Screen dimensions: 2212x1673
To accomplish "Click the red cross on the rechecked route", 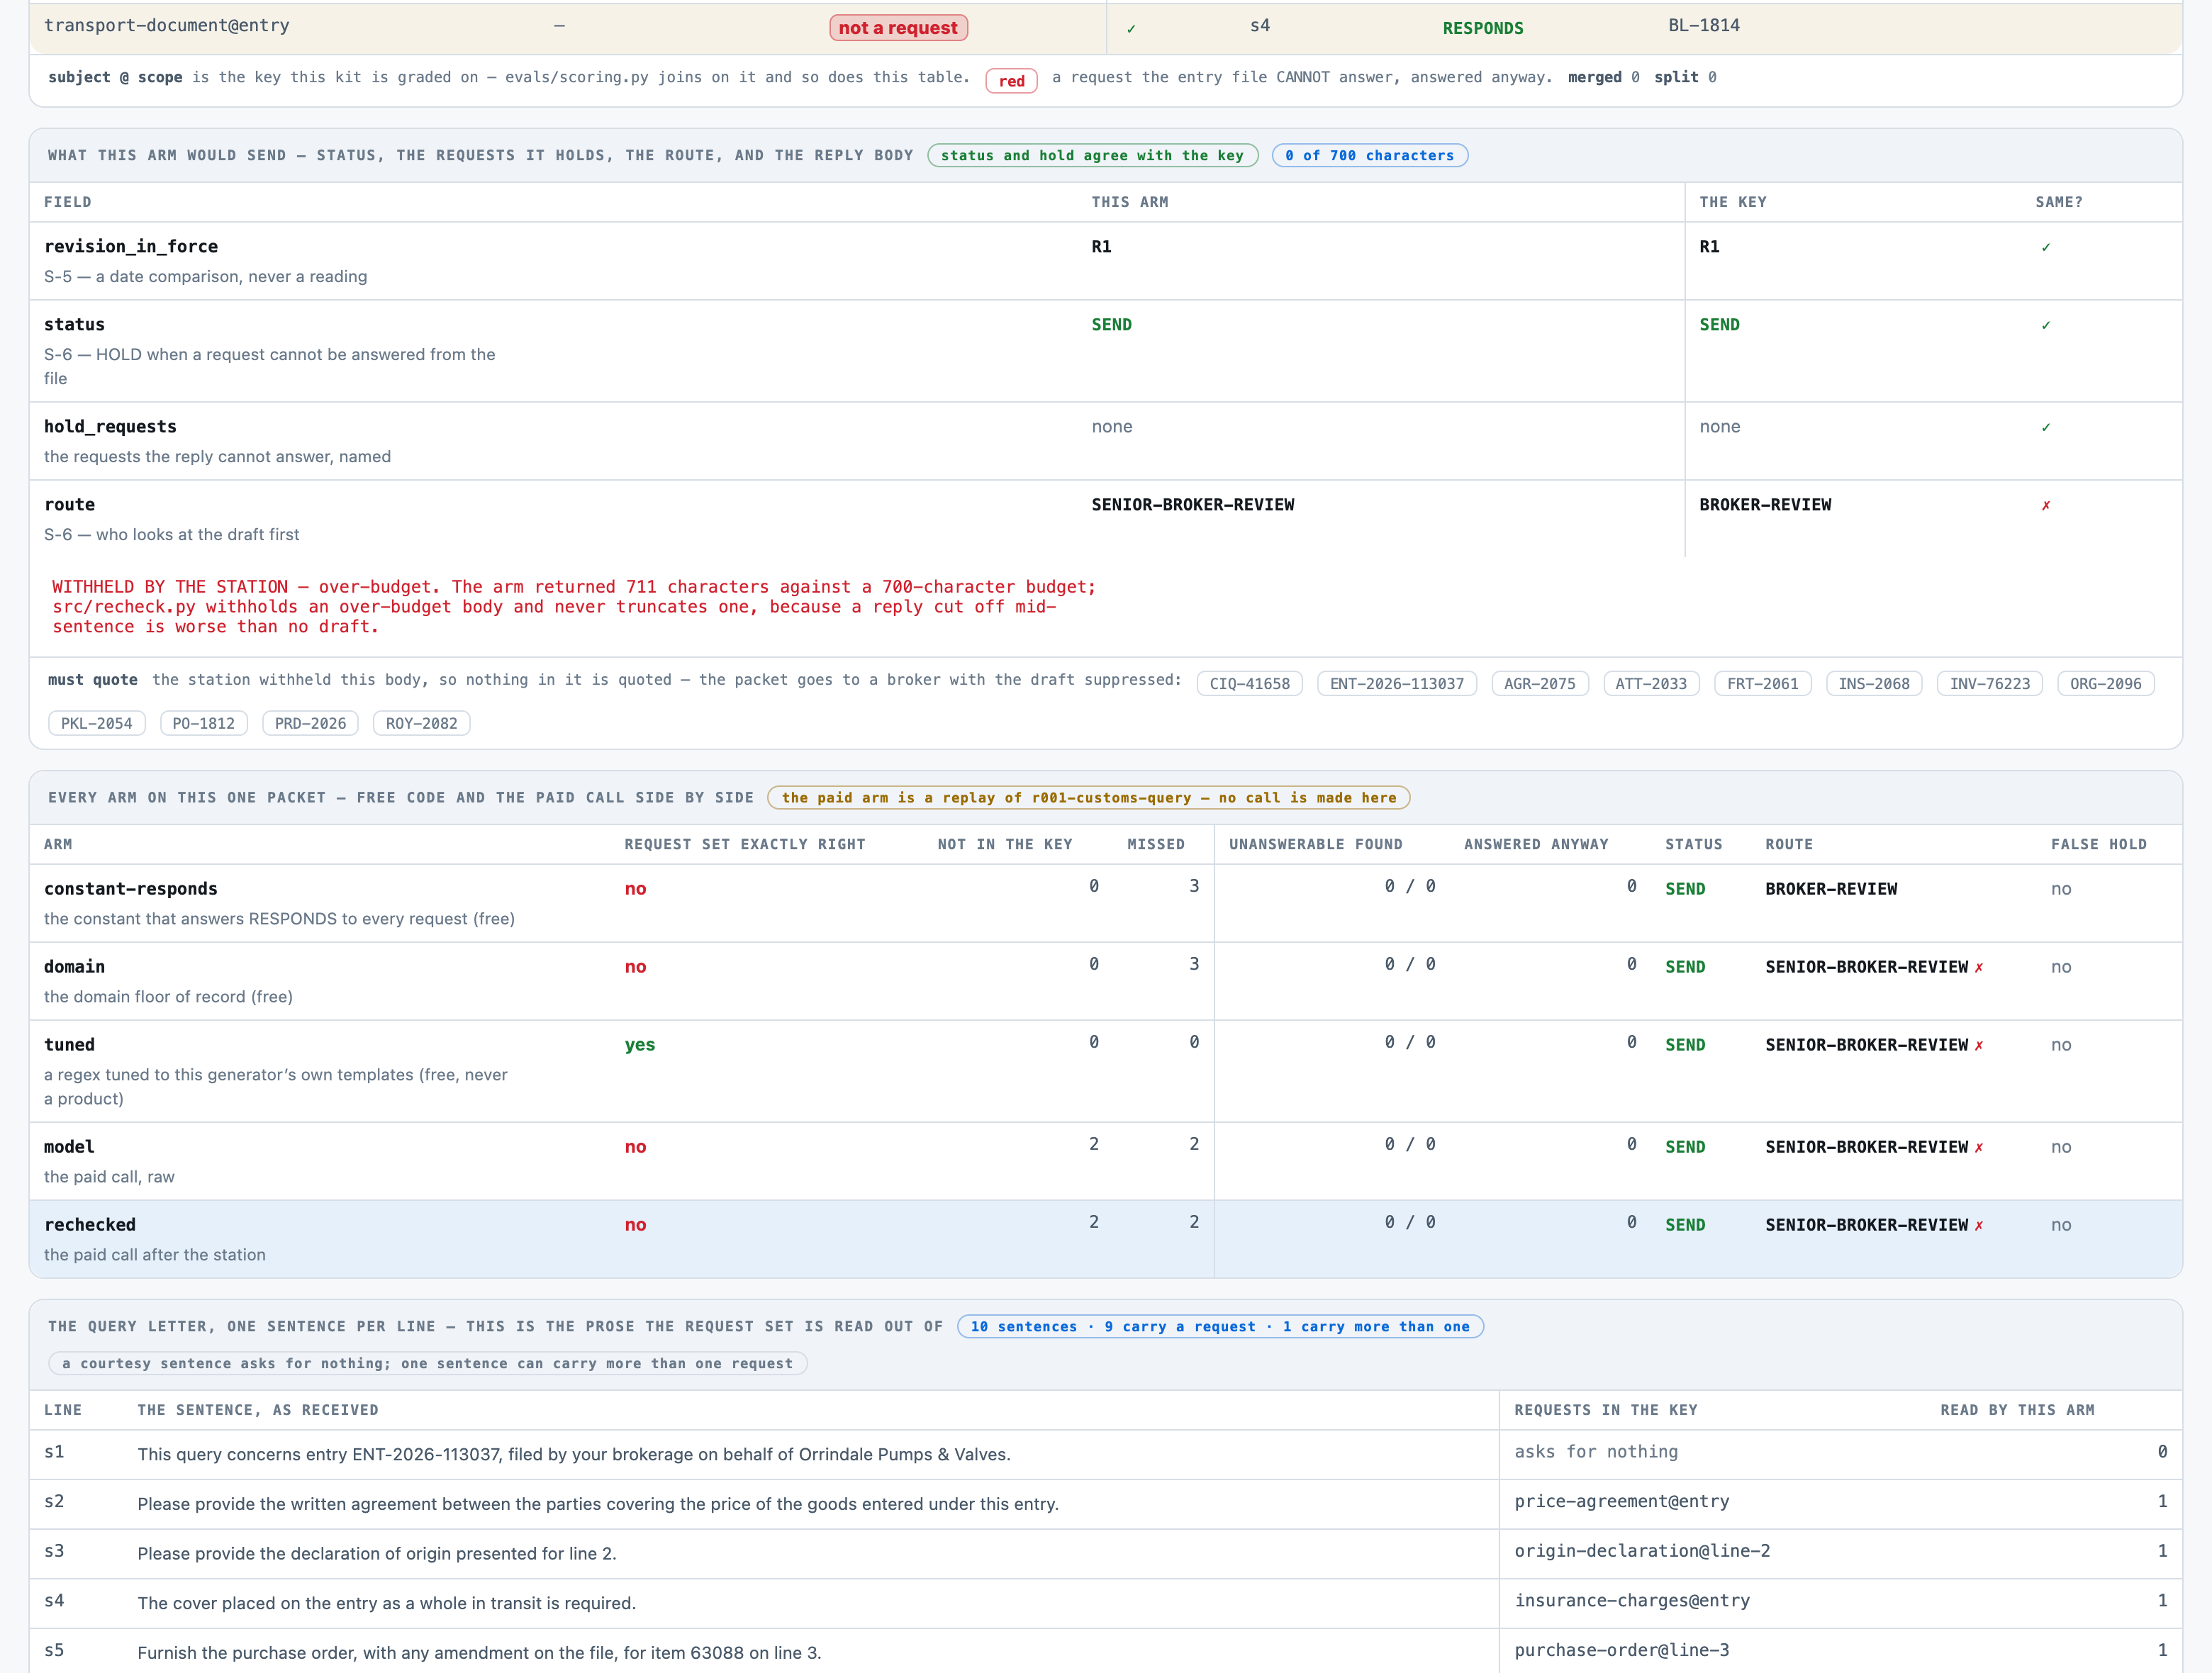I will click(1978, 1225).
